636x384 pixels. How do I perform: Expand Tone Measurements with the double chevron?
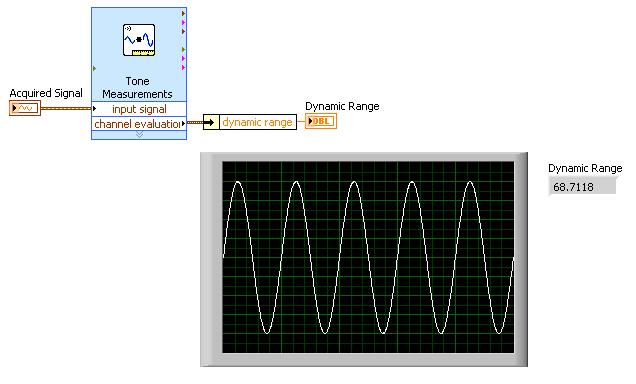[139, 134]
